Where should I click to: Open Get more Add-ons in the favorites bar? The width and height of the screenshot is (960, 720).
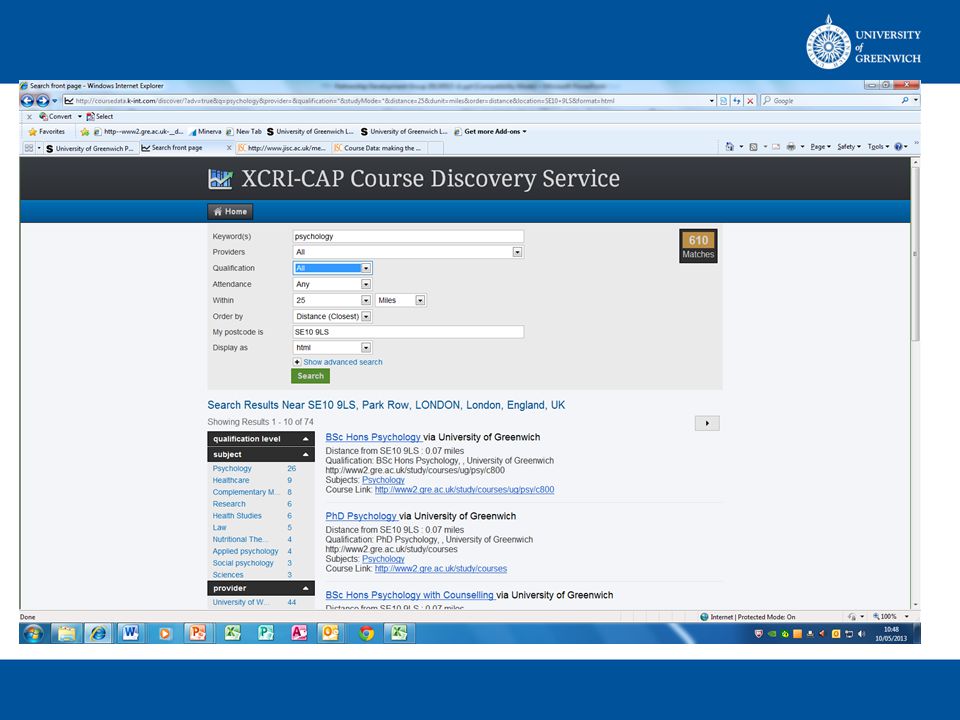490,132
